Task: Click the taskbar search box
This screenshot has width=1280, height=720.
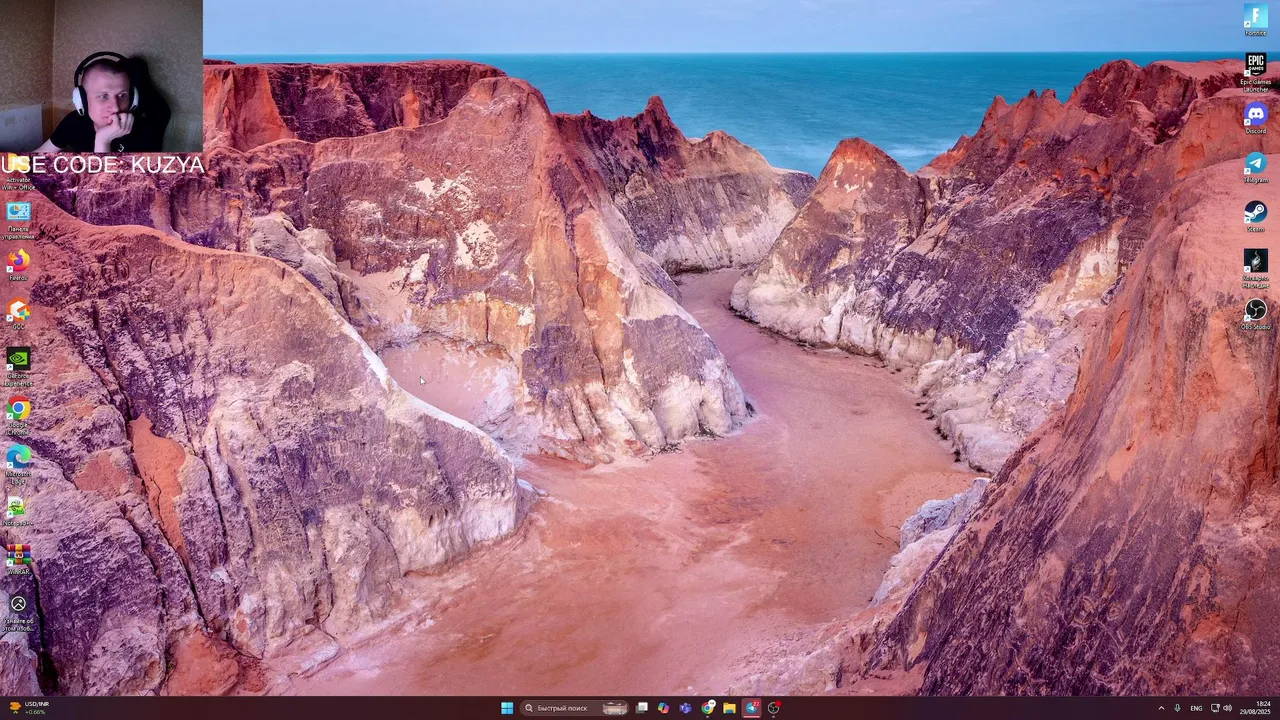Action: coord(575,708)
